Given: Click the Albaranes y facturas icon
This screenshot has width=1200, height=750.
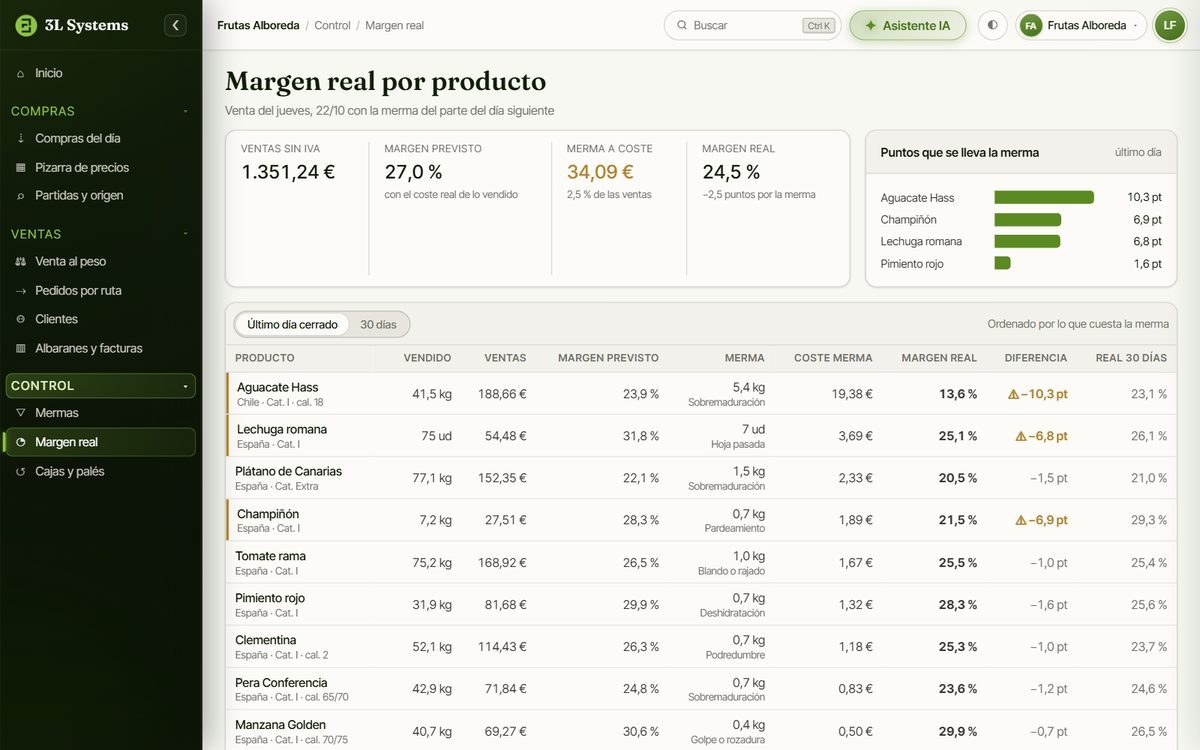Looking at the screenshot, I should [x=21, y=348].
